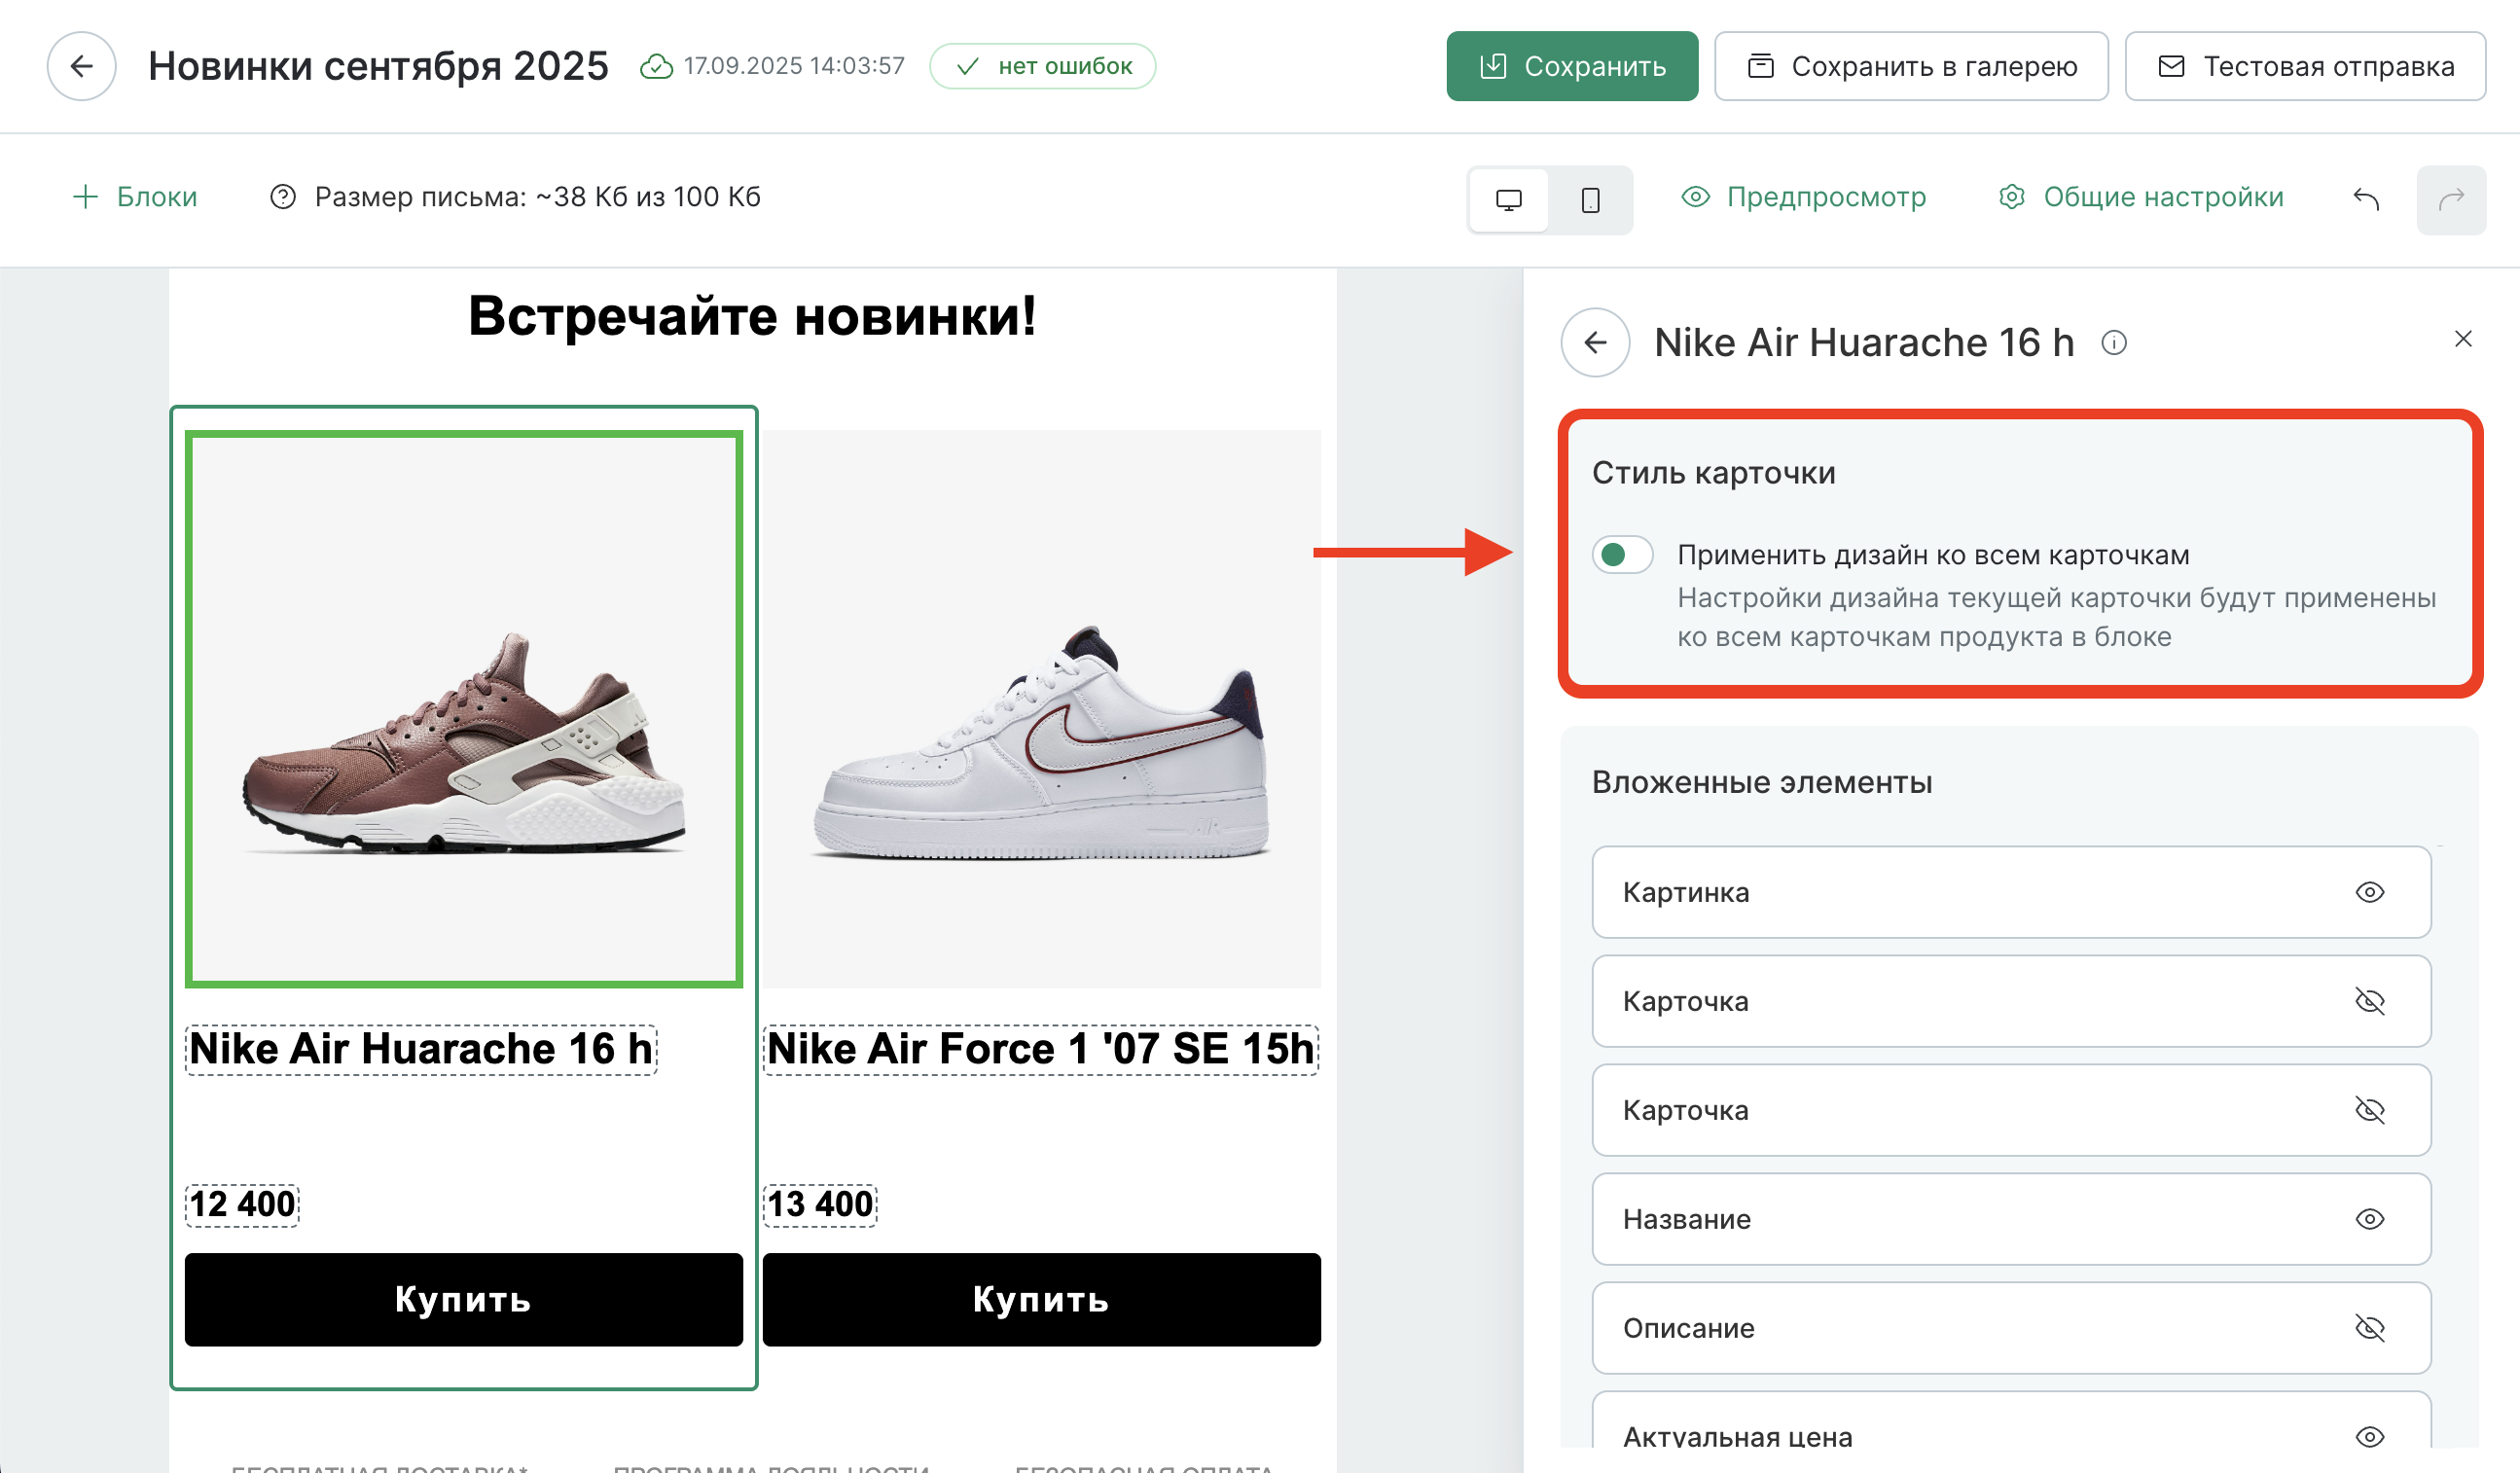This screenshot has height=1473, width=2520.
Task: Open Общие настройки
Action: (2141, 197)
